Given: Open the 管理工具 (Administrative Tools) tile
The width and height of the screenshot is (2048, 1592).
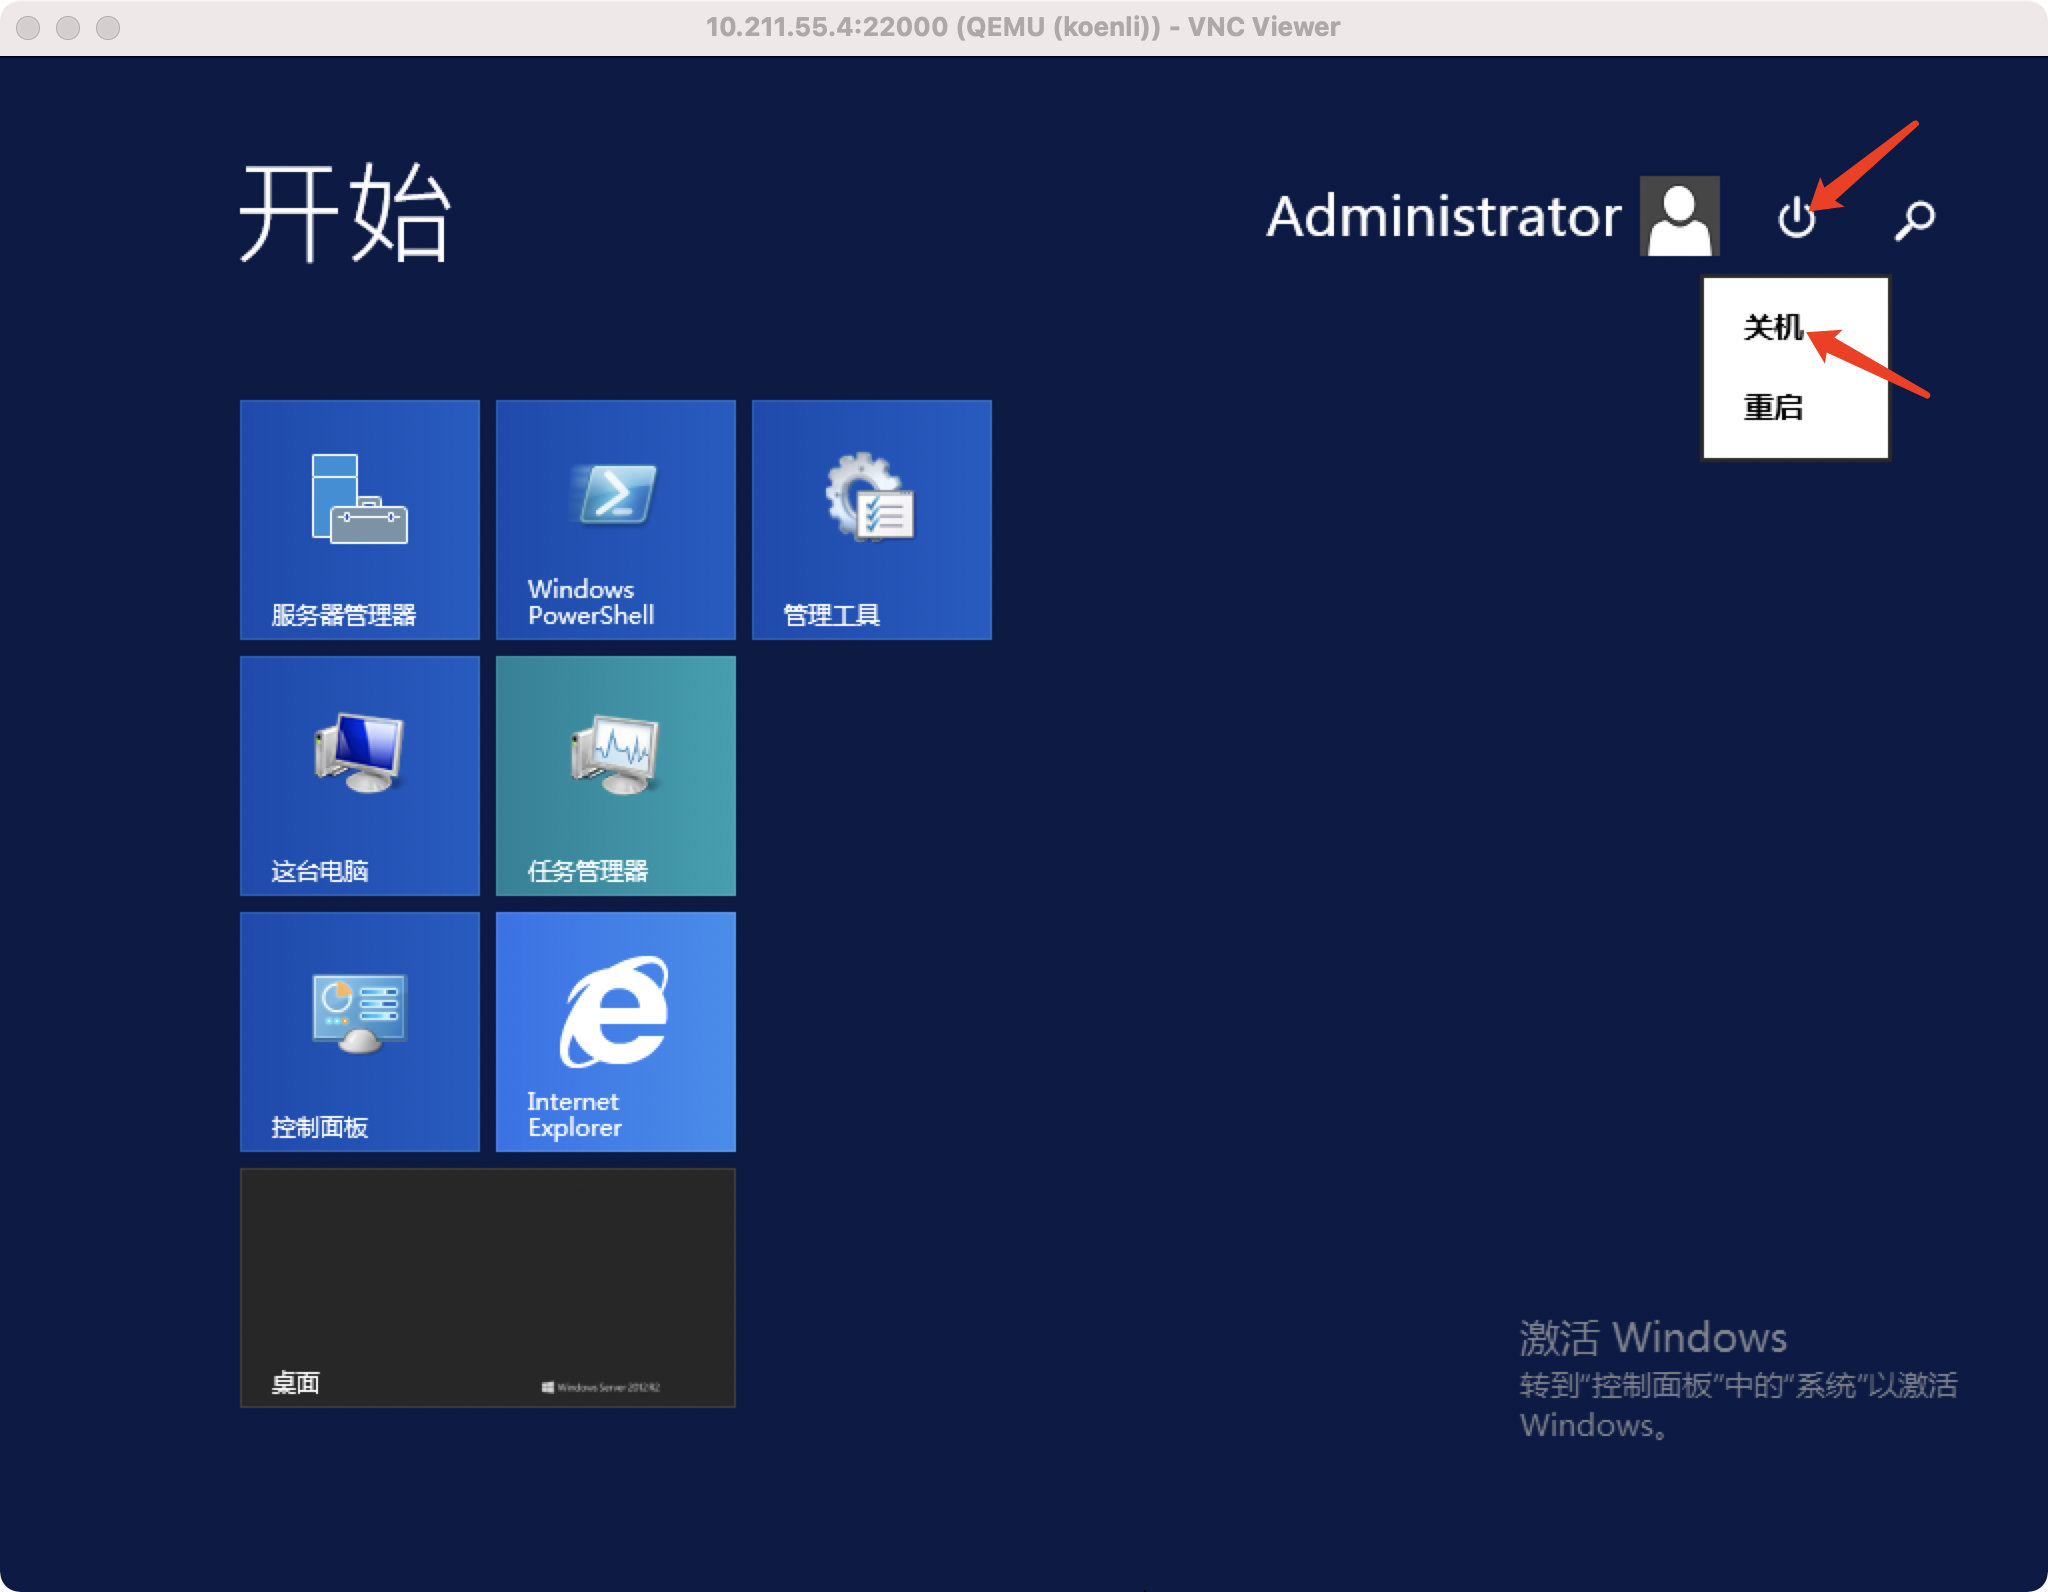Looking at the screenshot, I should coord(871,520).
